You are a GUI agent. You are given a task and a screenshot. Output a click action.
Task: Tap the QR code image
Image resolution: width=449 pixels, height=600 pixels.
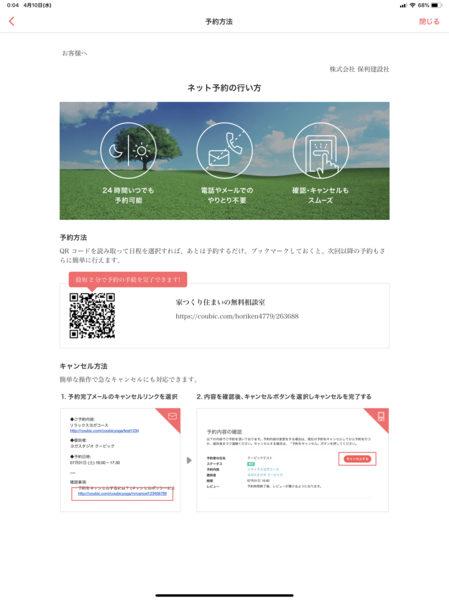92,316
